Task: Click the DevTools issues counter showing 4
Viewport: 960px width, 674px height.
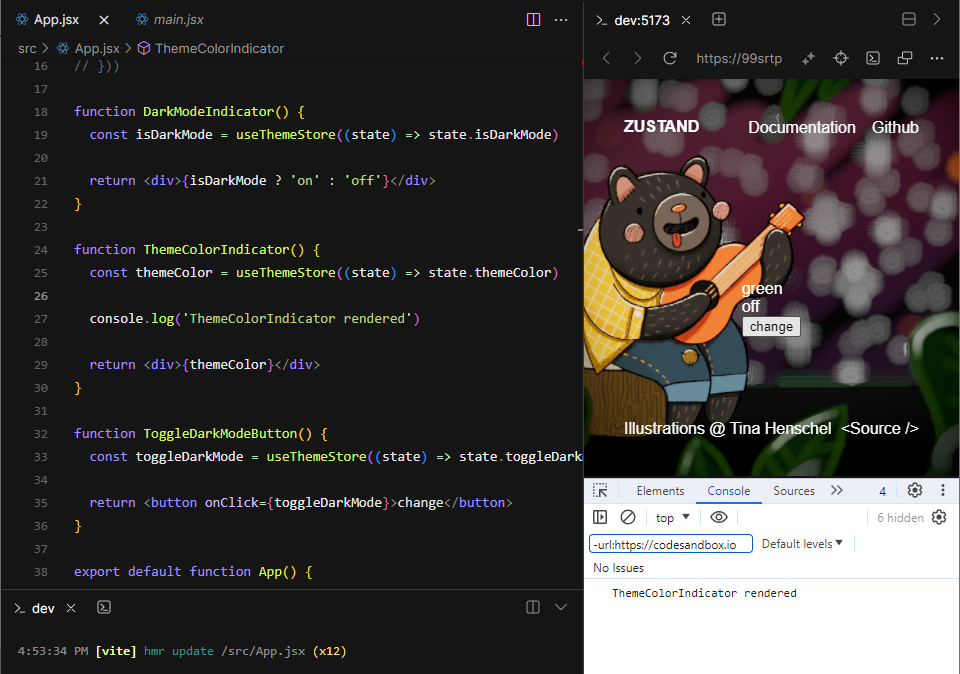Action: pyautogui.click(x=882, y=491)
